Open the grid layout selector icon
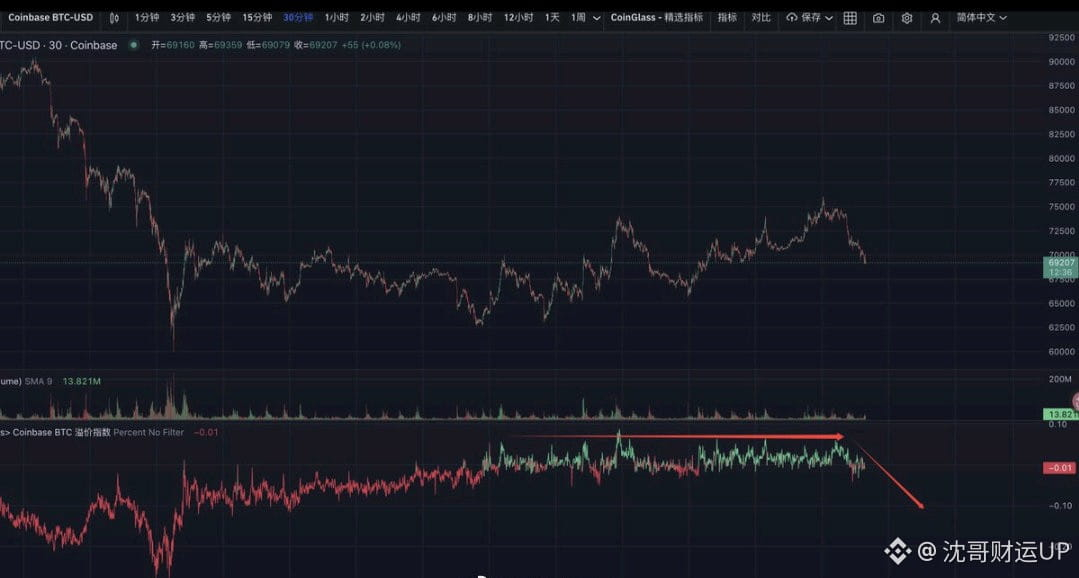Image resolution: width=1079 pixels, height=578 pixels. click(850, 18)
